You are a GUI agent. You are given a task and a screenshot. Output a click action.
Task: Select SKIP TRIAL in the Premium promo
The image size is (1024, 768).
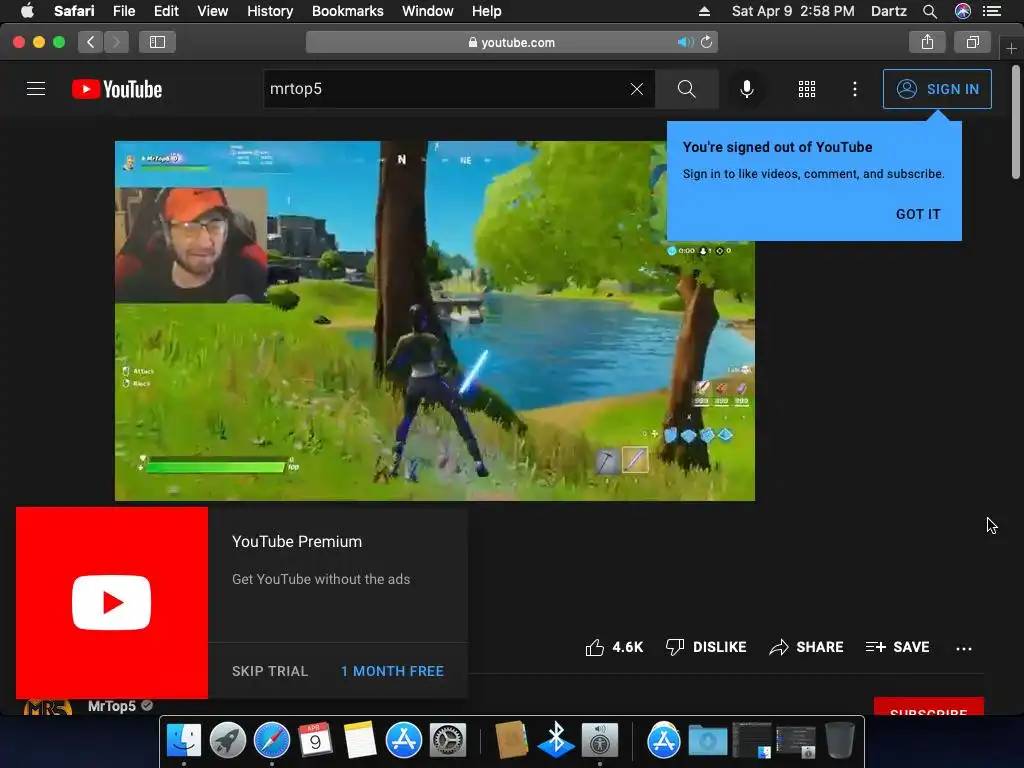(270, 671)
